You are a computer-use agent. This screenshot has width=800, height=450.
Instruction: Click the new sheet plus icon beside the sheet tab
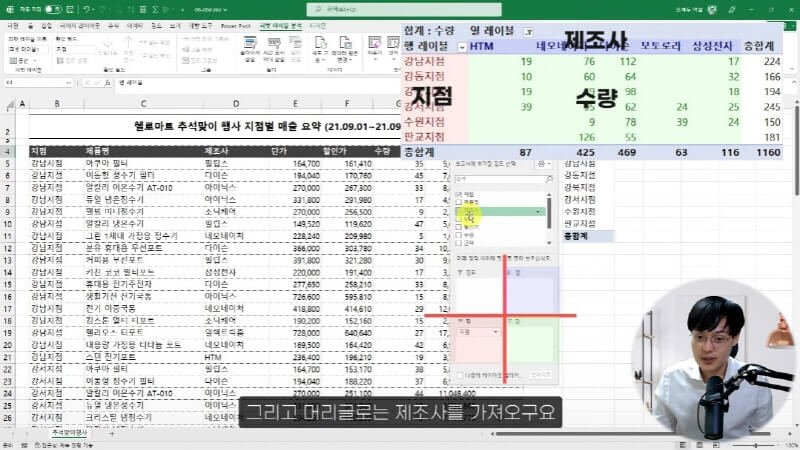pos(112,433)
